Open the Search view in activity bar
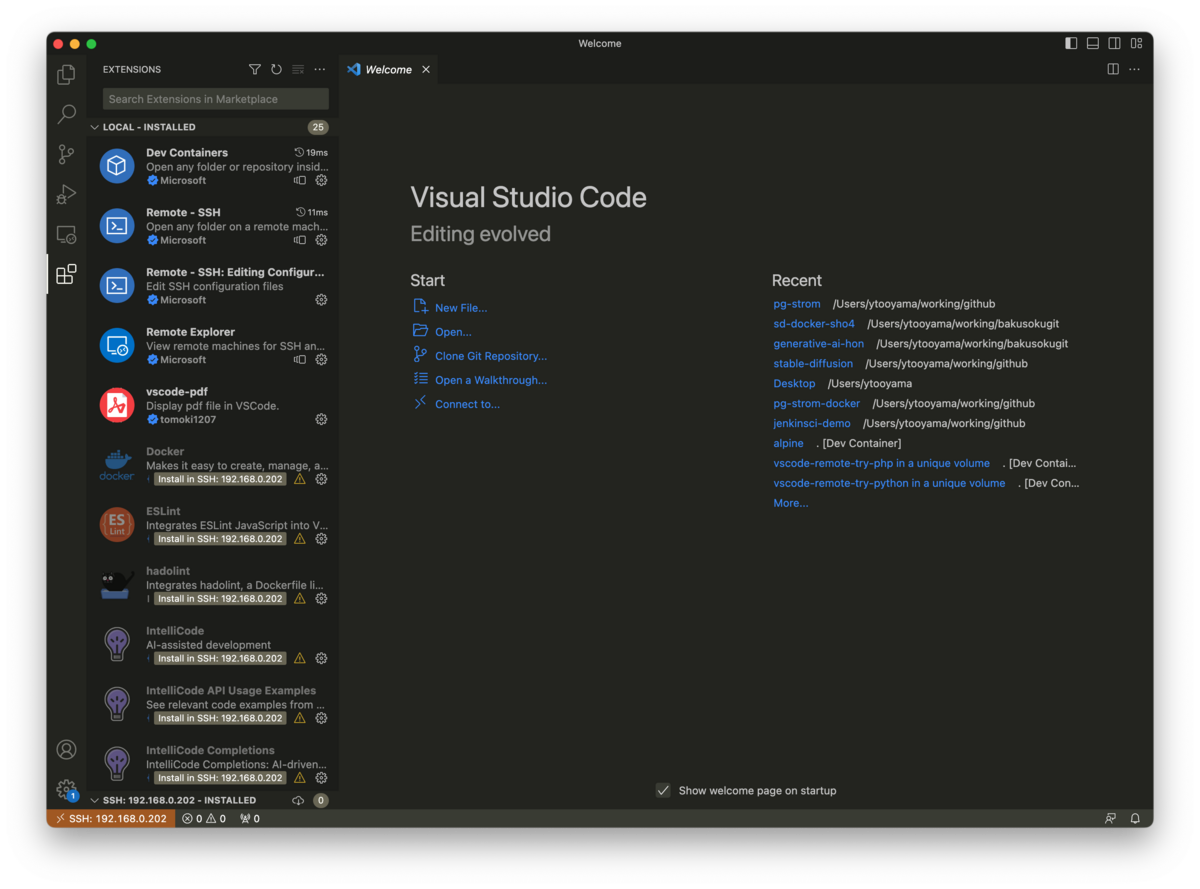This screenshot has height=889, width=1200. click(66, 114)
